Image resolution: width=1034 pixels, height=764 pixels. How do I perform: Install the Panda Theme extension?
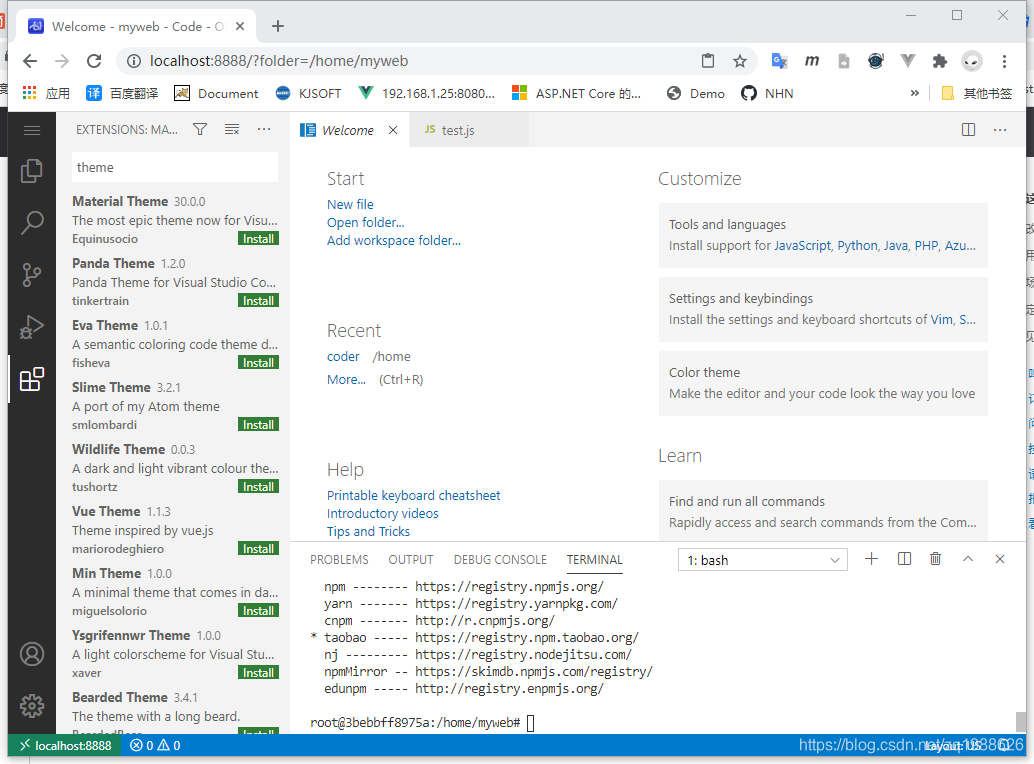point(258,301)
